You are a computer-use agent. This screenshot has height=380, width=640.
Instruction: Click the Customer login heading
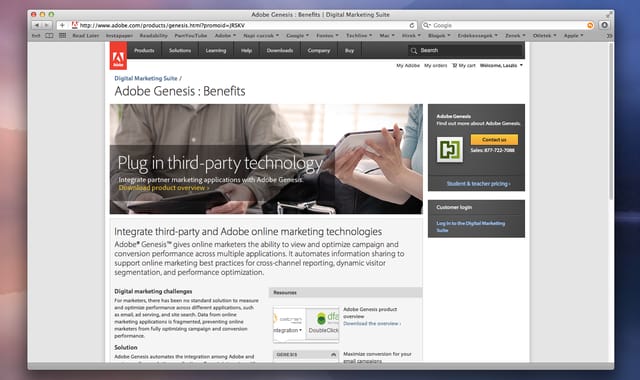pyautogui.click(x=454, y=207)
